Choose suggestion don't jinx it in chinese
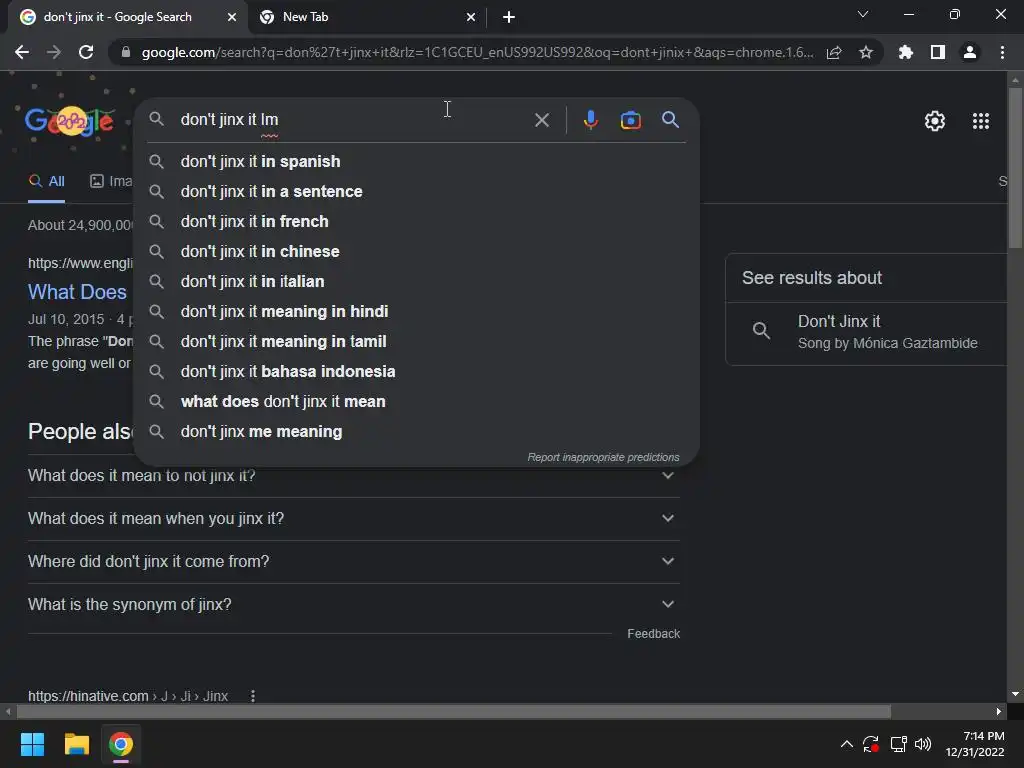1024x768 pixels. click(x=416, y=251)
